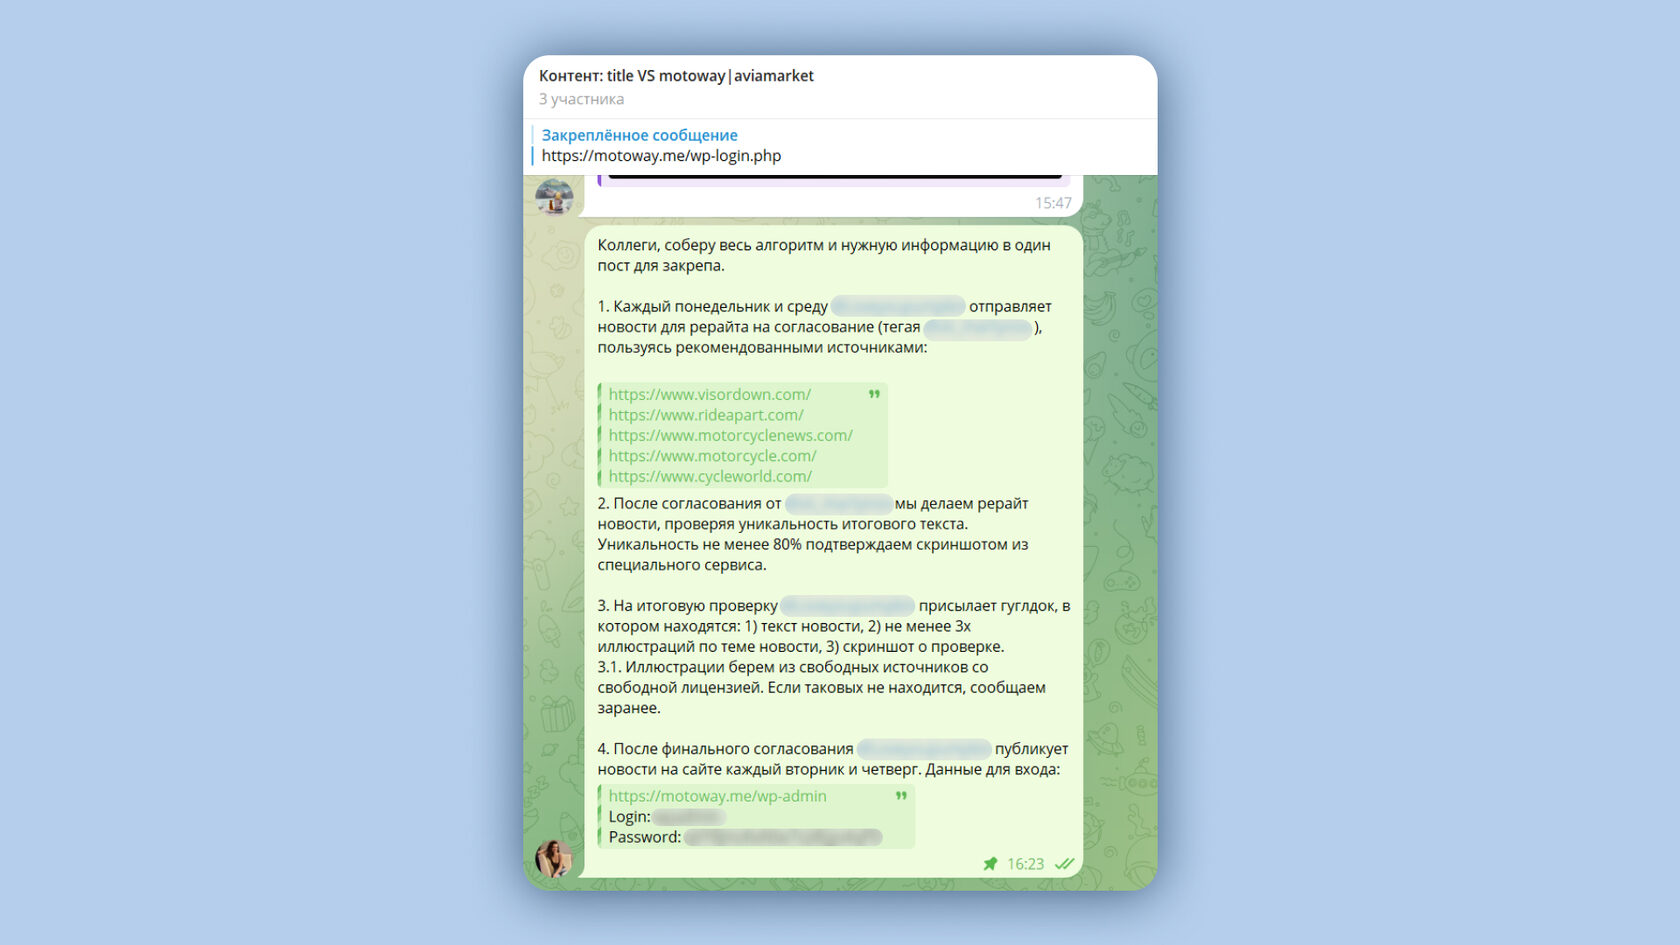Viewport: 1680px width, 945px height.
Task: Click the pinned message wp-login.php link
Action: coord(661,156)
